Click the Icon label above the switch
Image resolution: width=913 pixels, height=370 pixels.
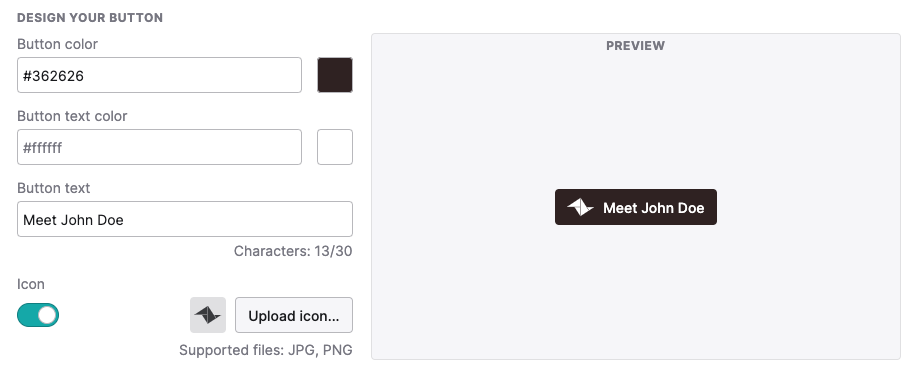[31, 284]
